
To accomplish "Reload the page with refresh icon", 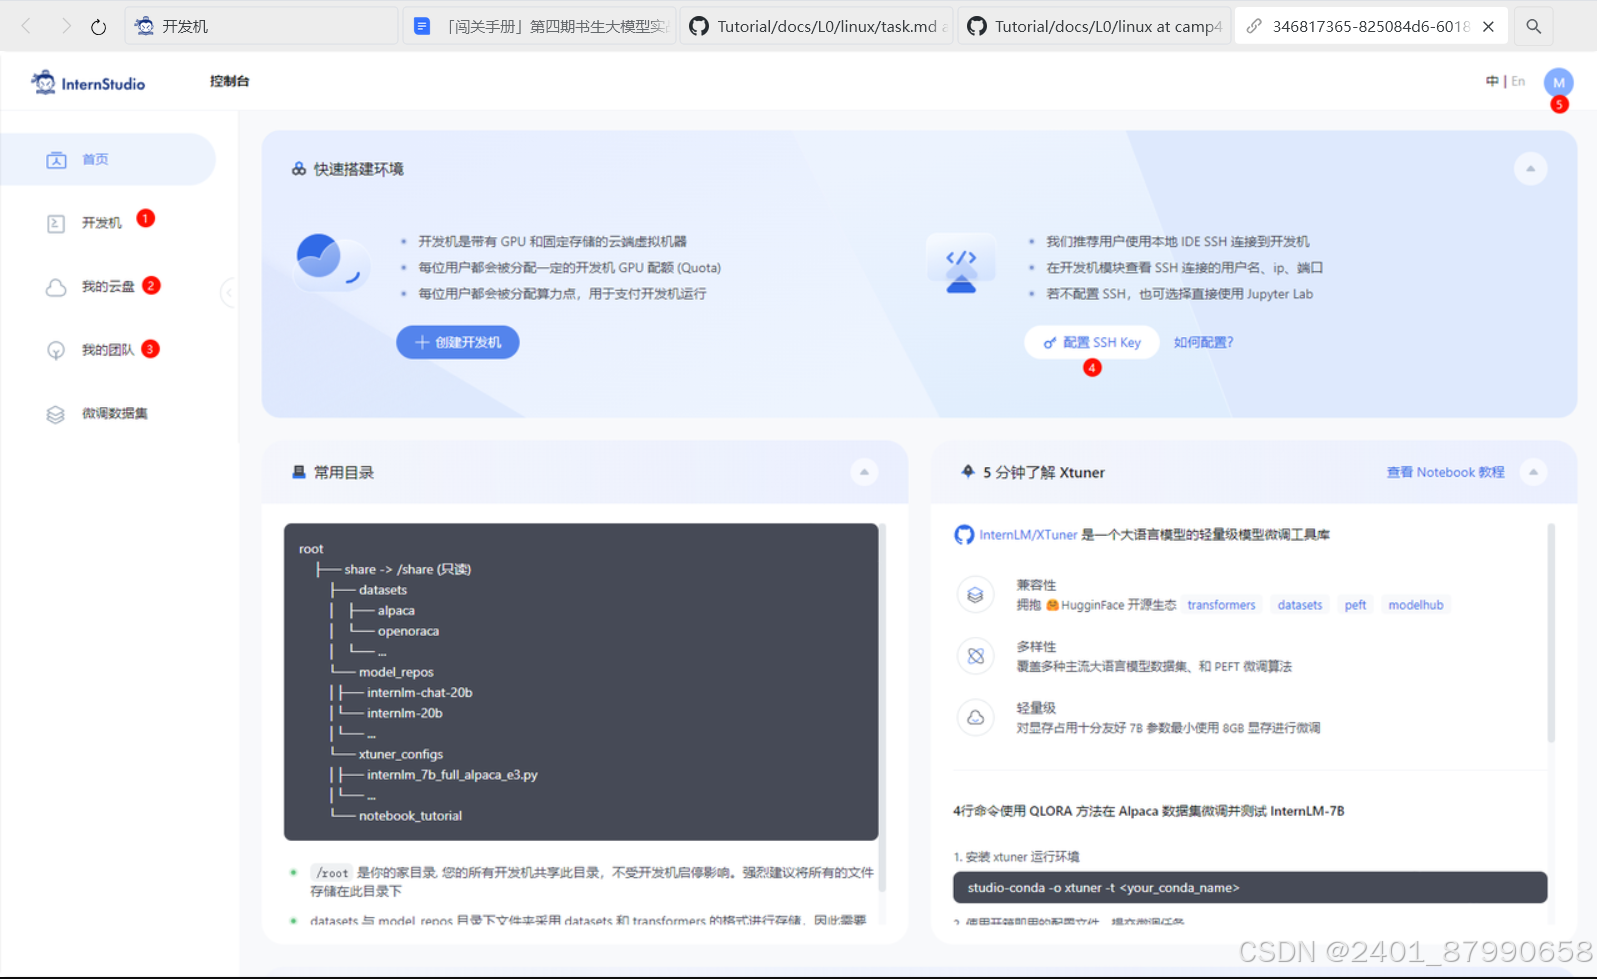I will point(98,27).
